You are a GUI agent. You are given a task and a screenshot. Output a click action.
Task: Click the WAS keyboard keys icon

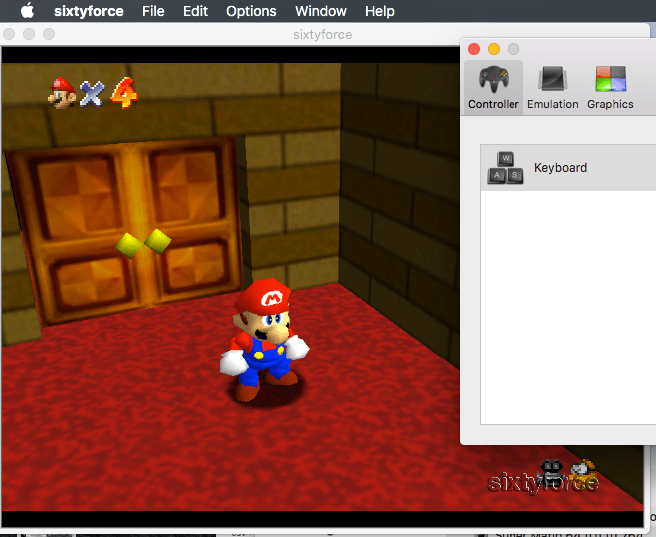pos(505,168)
